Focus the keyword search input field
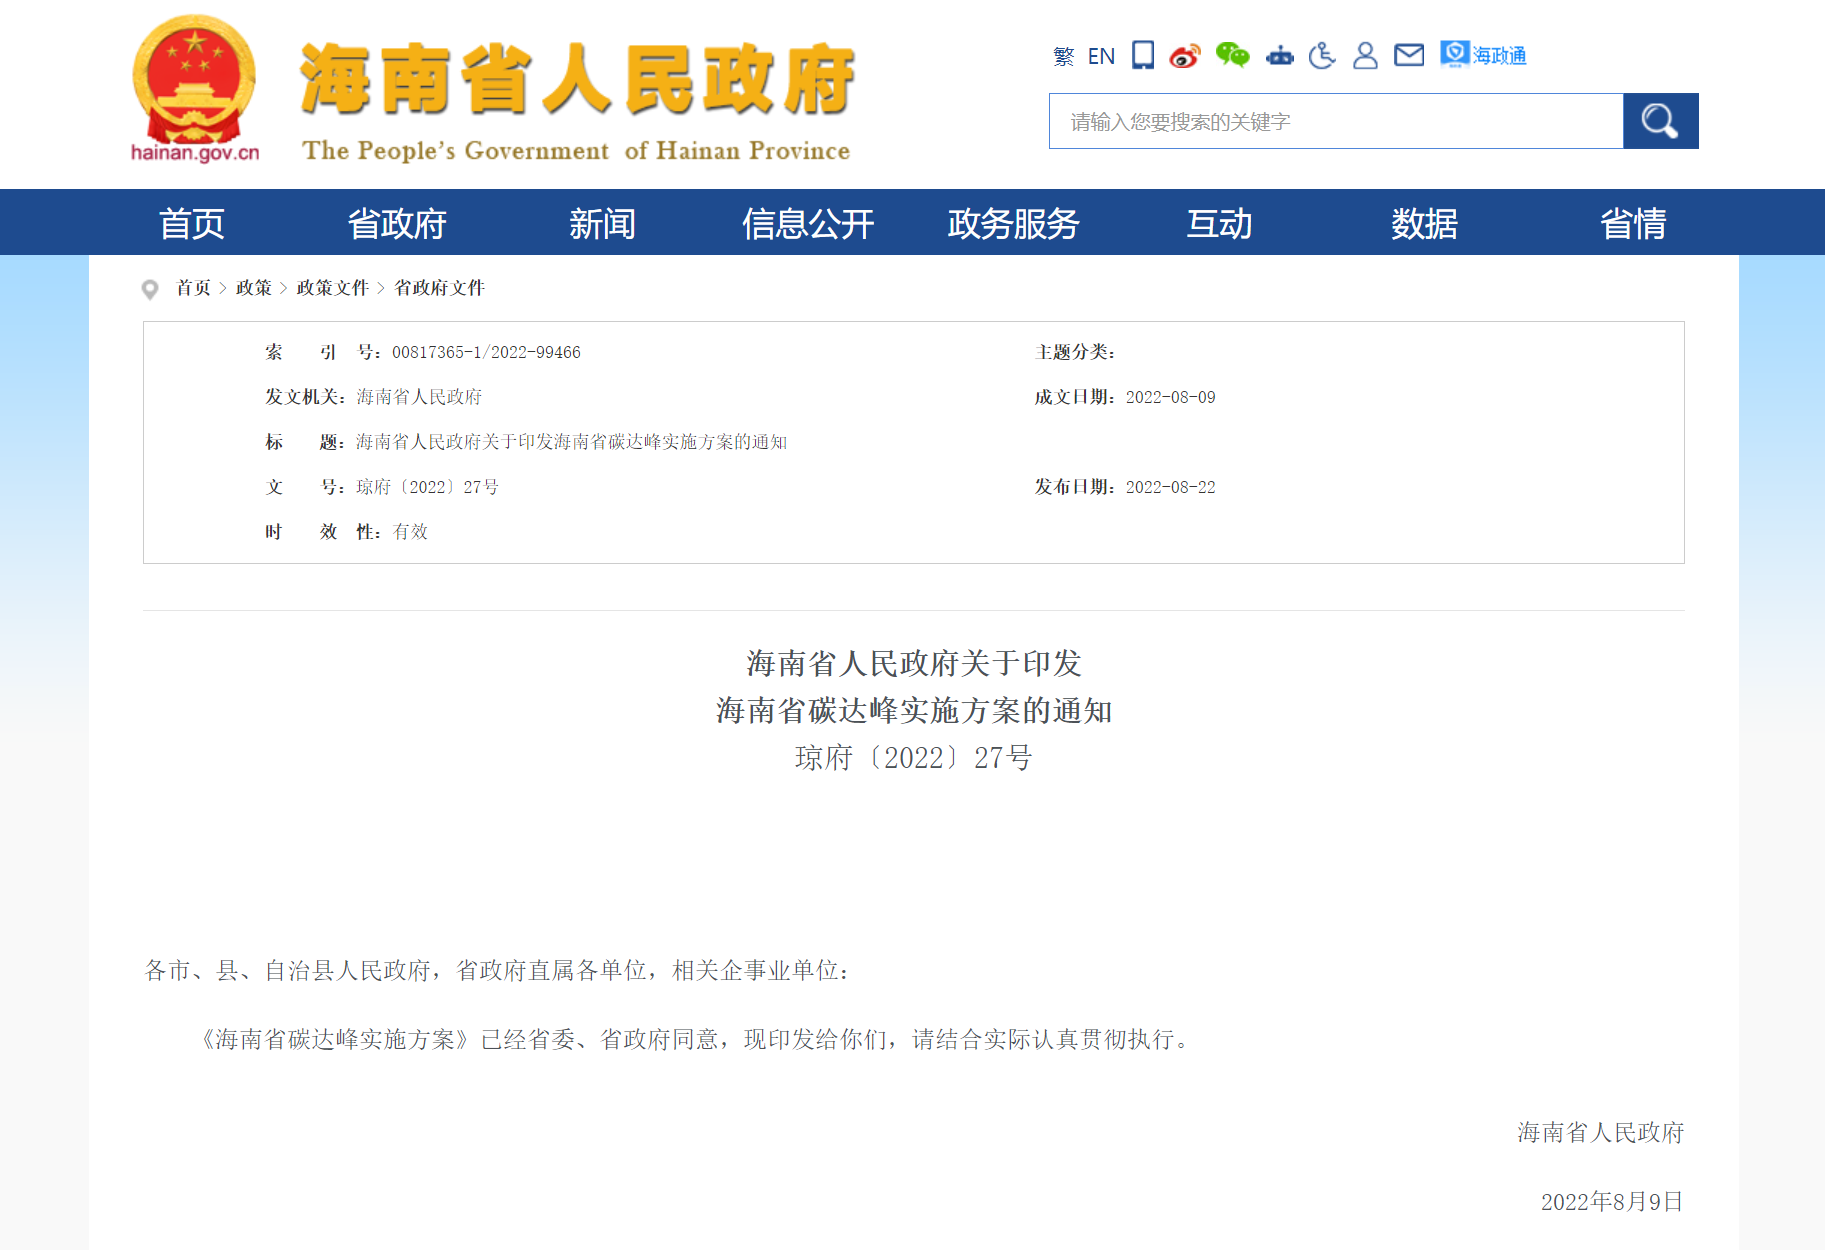1825x1250 pixels. (1336, 121)
